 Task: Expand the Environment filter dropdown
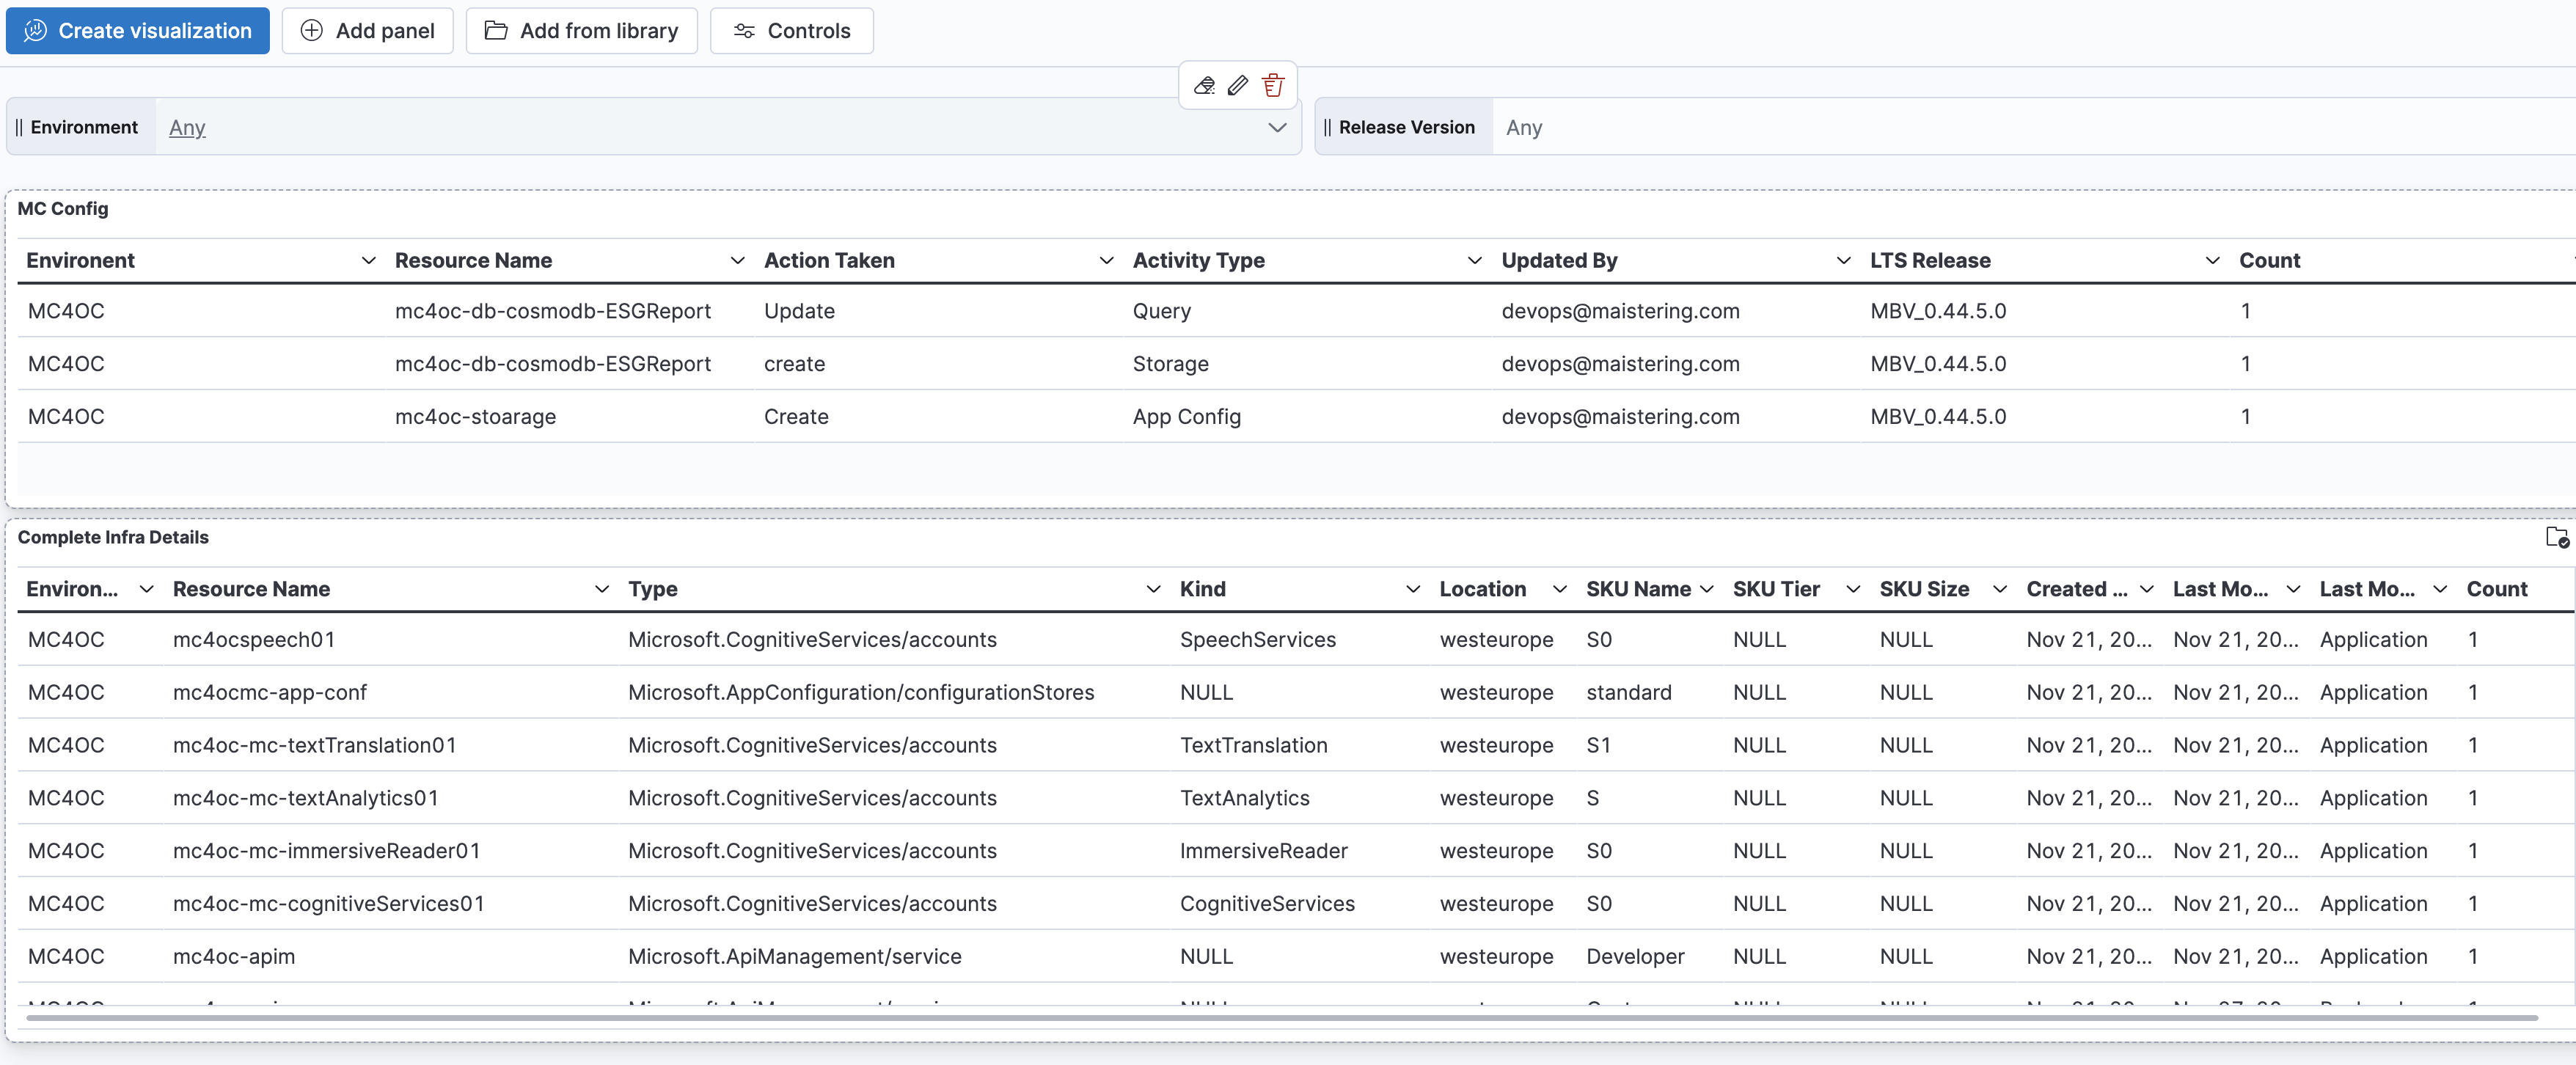(x=1276, y=127)
